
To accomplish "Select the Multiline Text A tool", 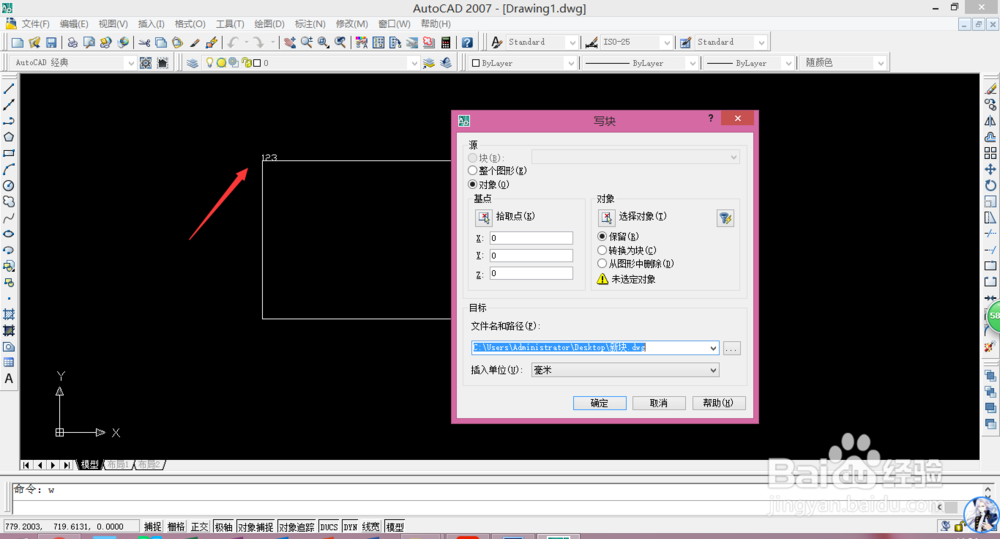I will [9, 378].
